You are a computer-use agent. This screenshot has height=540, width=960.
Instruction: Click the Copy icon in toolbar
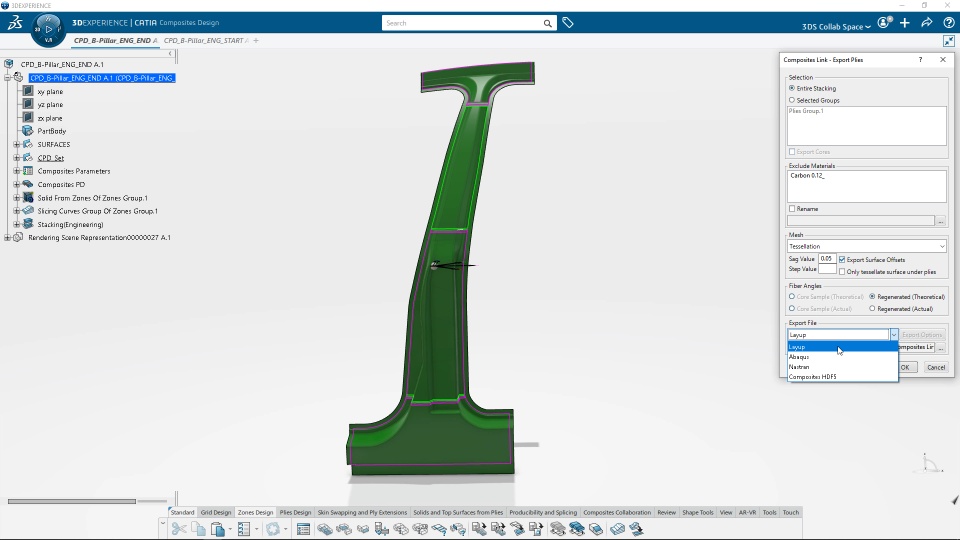(x=198, y=528)
